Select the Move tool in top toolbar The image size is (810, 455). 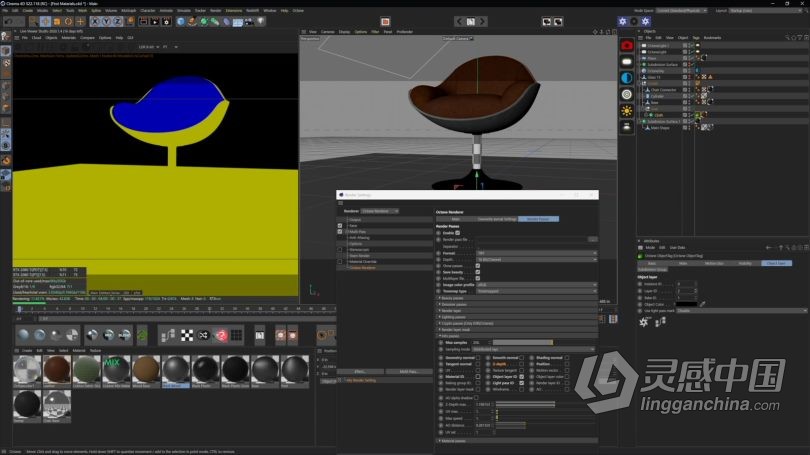[x=45, y=21]
